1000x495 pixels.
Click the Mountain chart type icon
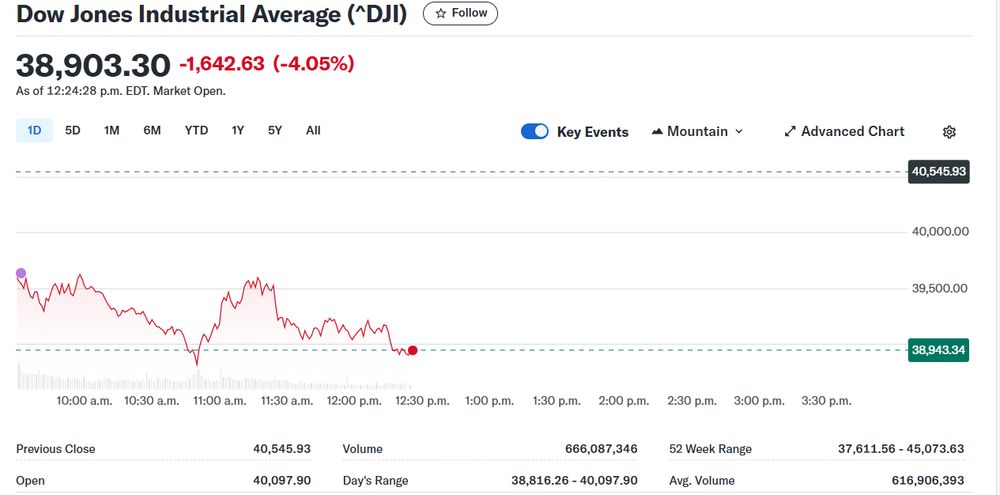pyautogui.click(x=657, y=131)
